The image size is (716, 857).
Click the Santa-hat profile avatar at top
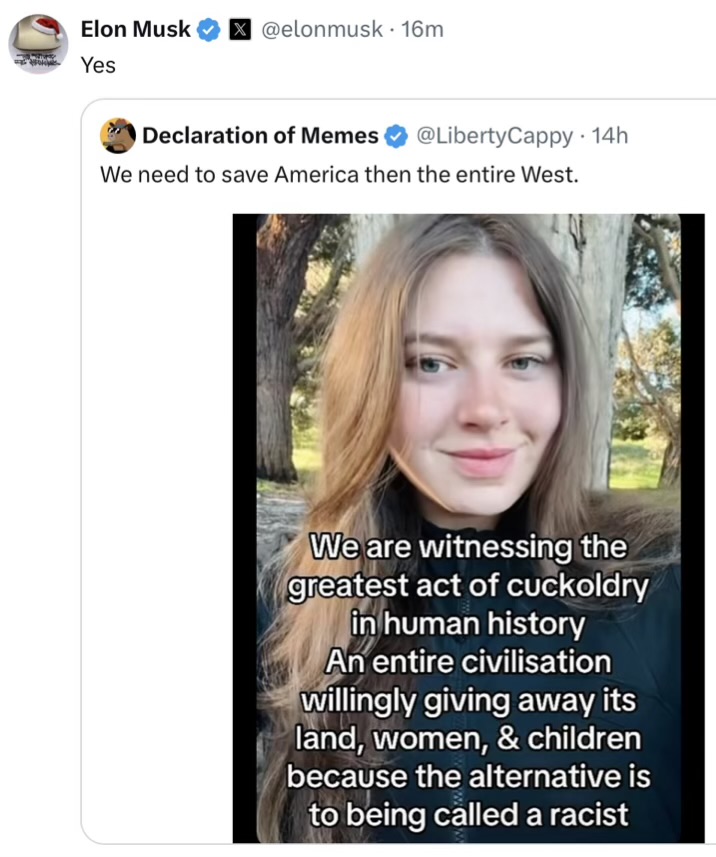[38, 44]
